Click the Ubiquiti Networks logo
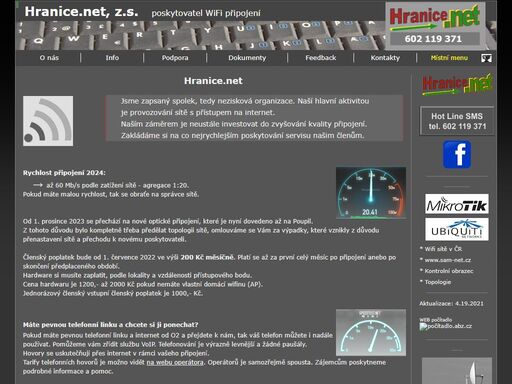 (457, 229)
